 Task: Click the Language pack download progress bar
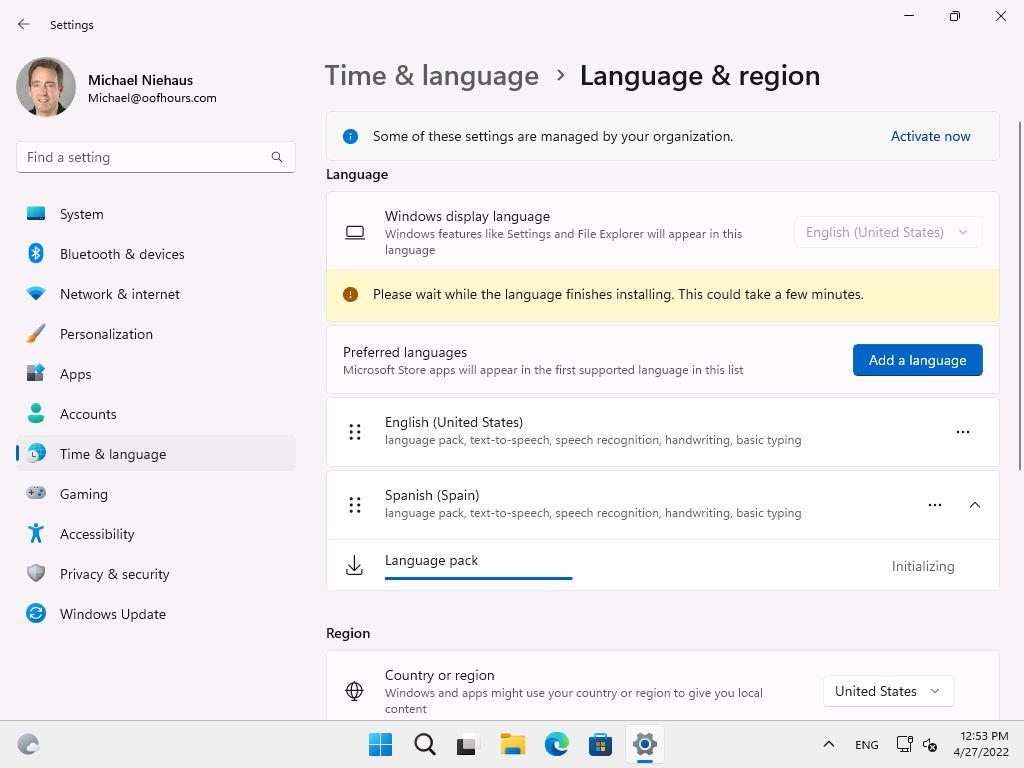[478, 578]
